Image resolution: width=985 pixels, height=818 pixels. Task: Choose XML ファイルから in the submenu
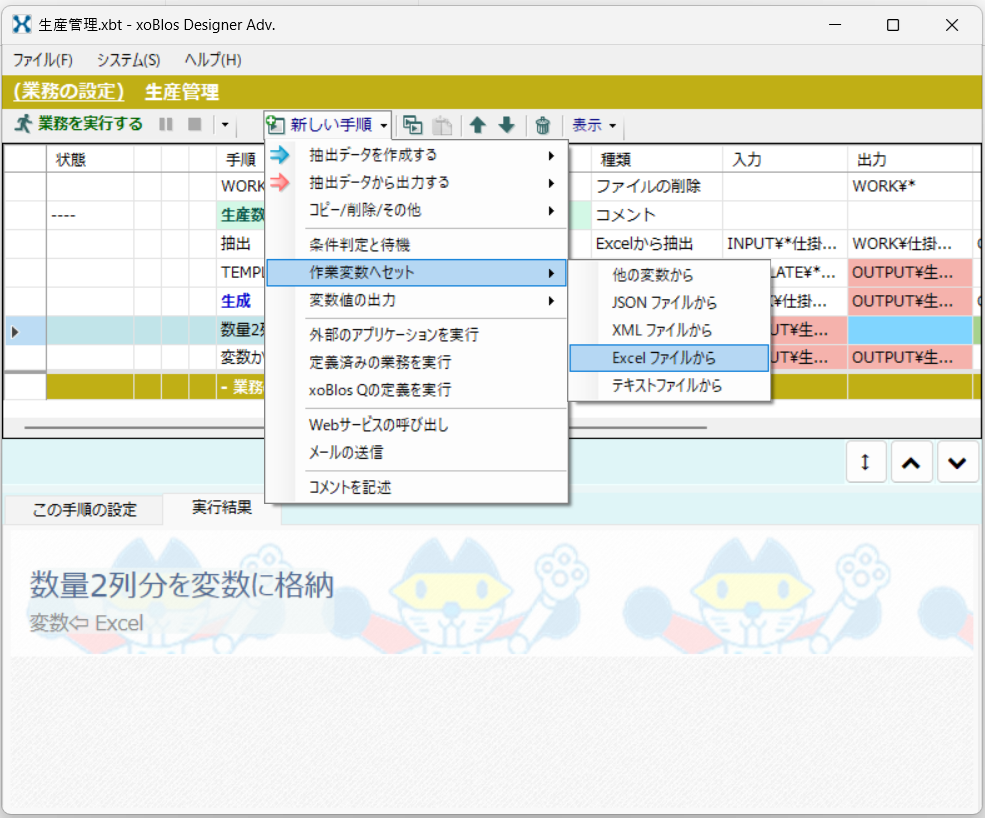669,330
